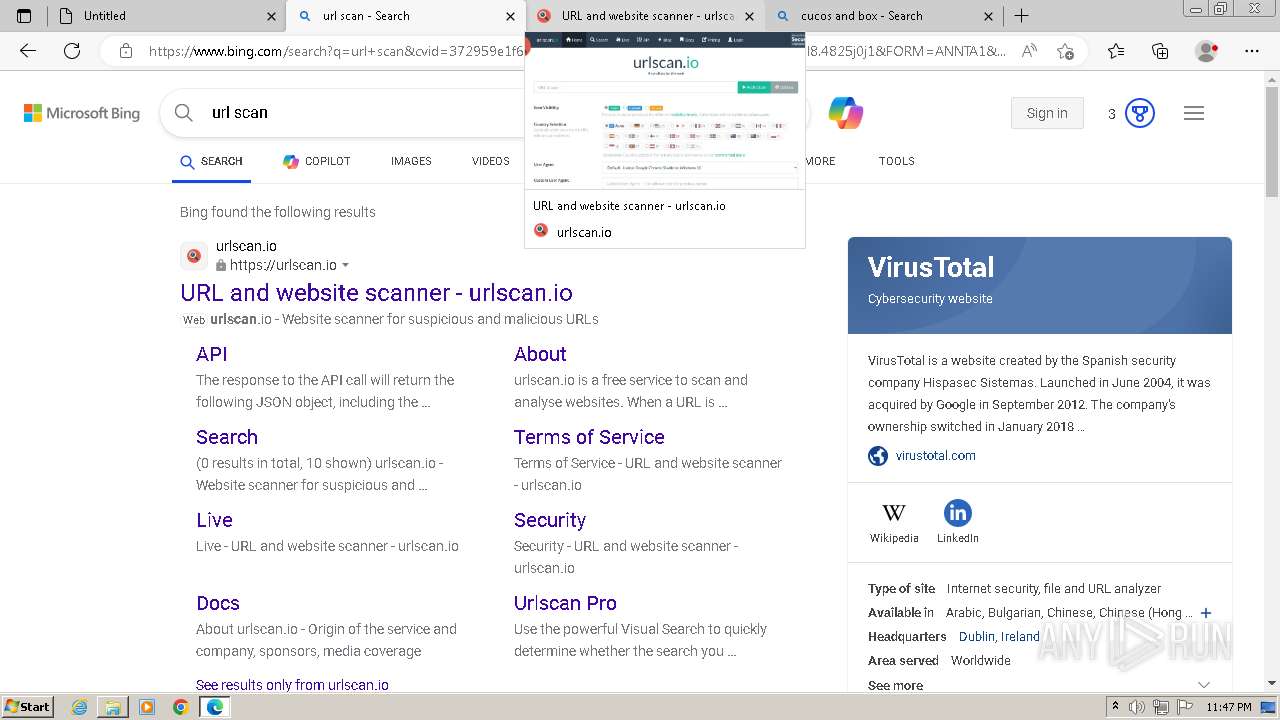The image size is (1280, 720).
Task: Open virustotal.com link in side panel
Action: 936,456
